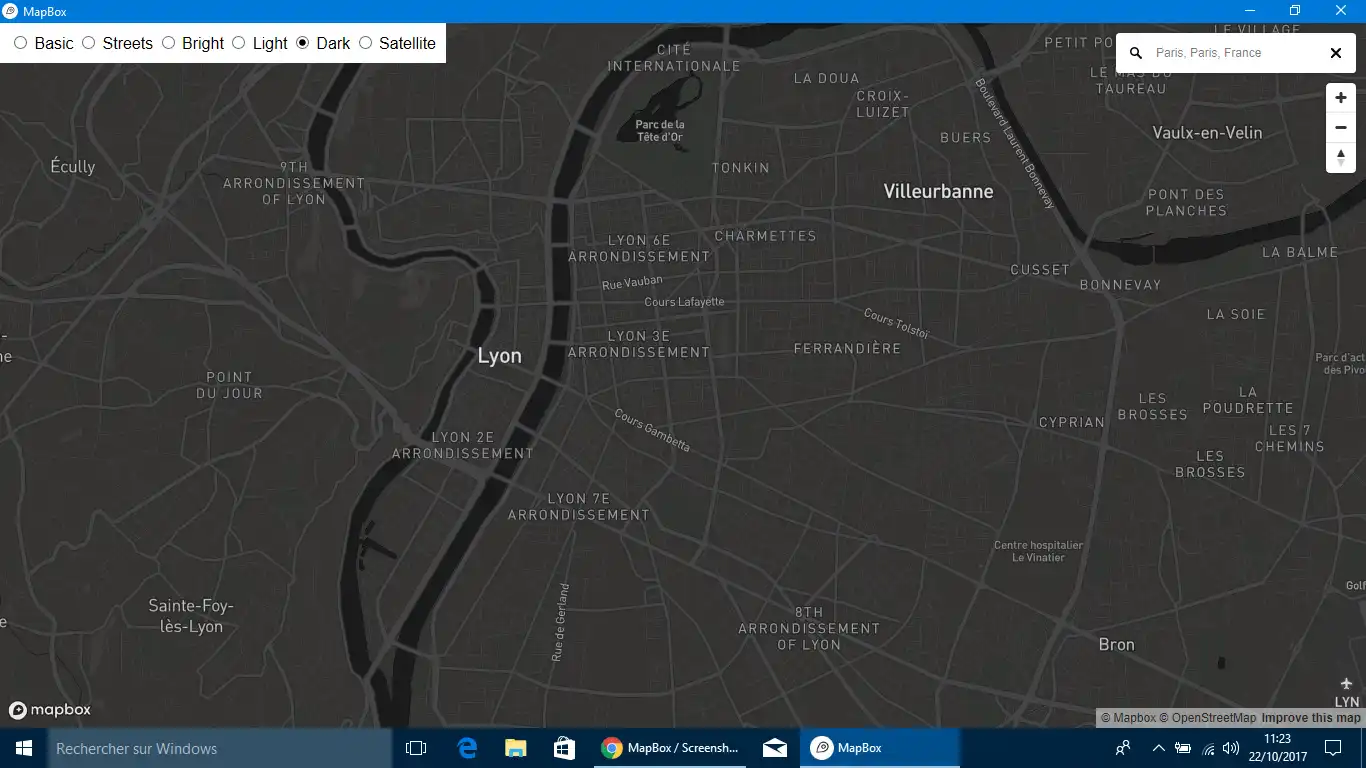Viewport: 1366px width, 768px height.
Task: Reset map bearing with the compass control
Action: (1341, 158)
